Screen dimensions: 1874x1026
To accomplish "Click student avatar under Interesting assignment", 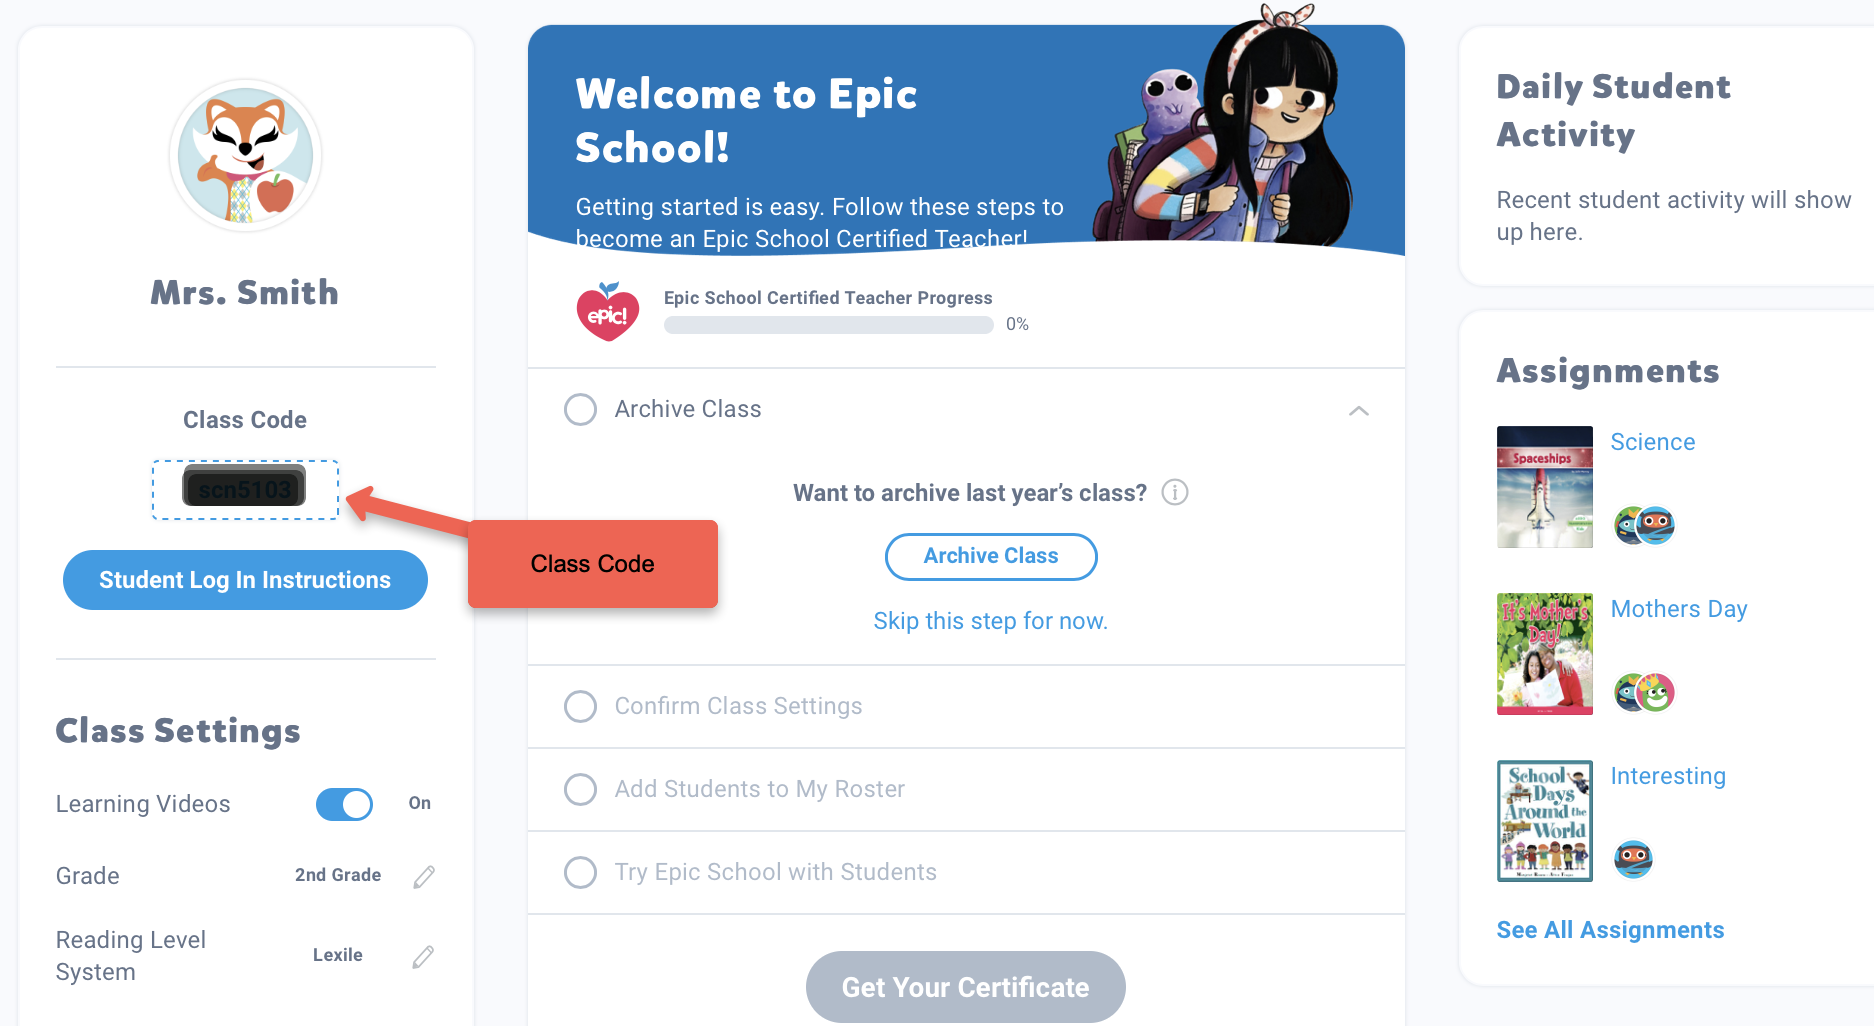I will [1633, 858].
